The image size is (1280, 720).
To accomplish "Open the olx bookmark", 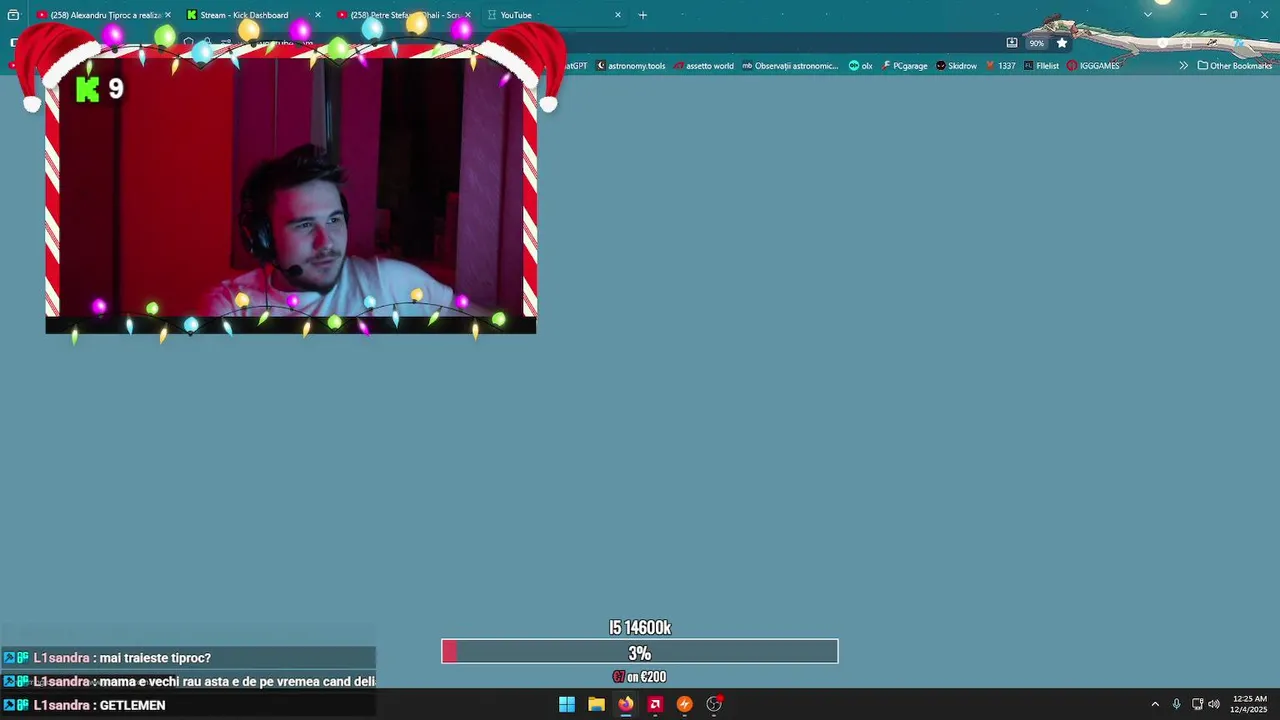I will click(x=860, y=66).
